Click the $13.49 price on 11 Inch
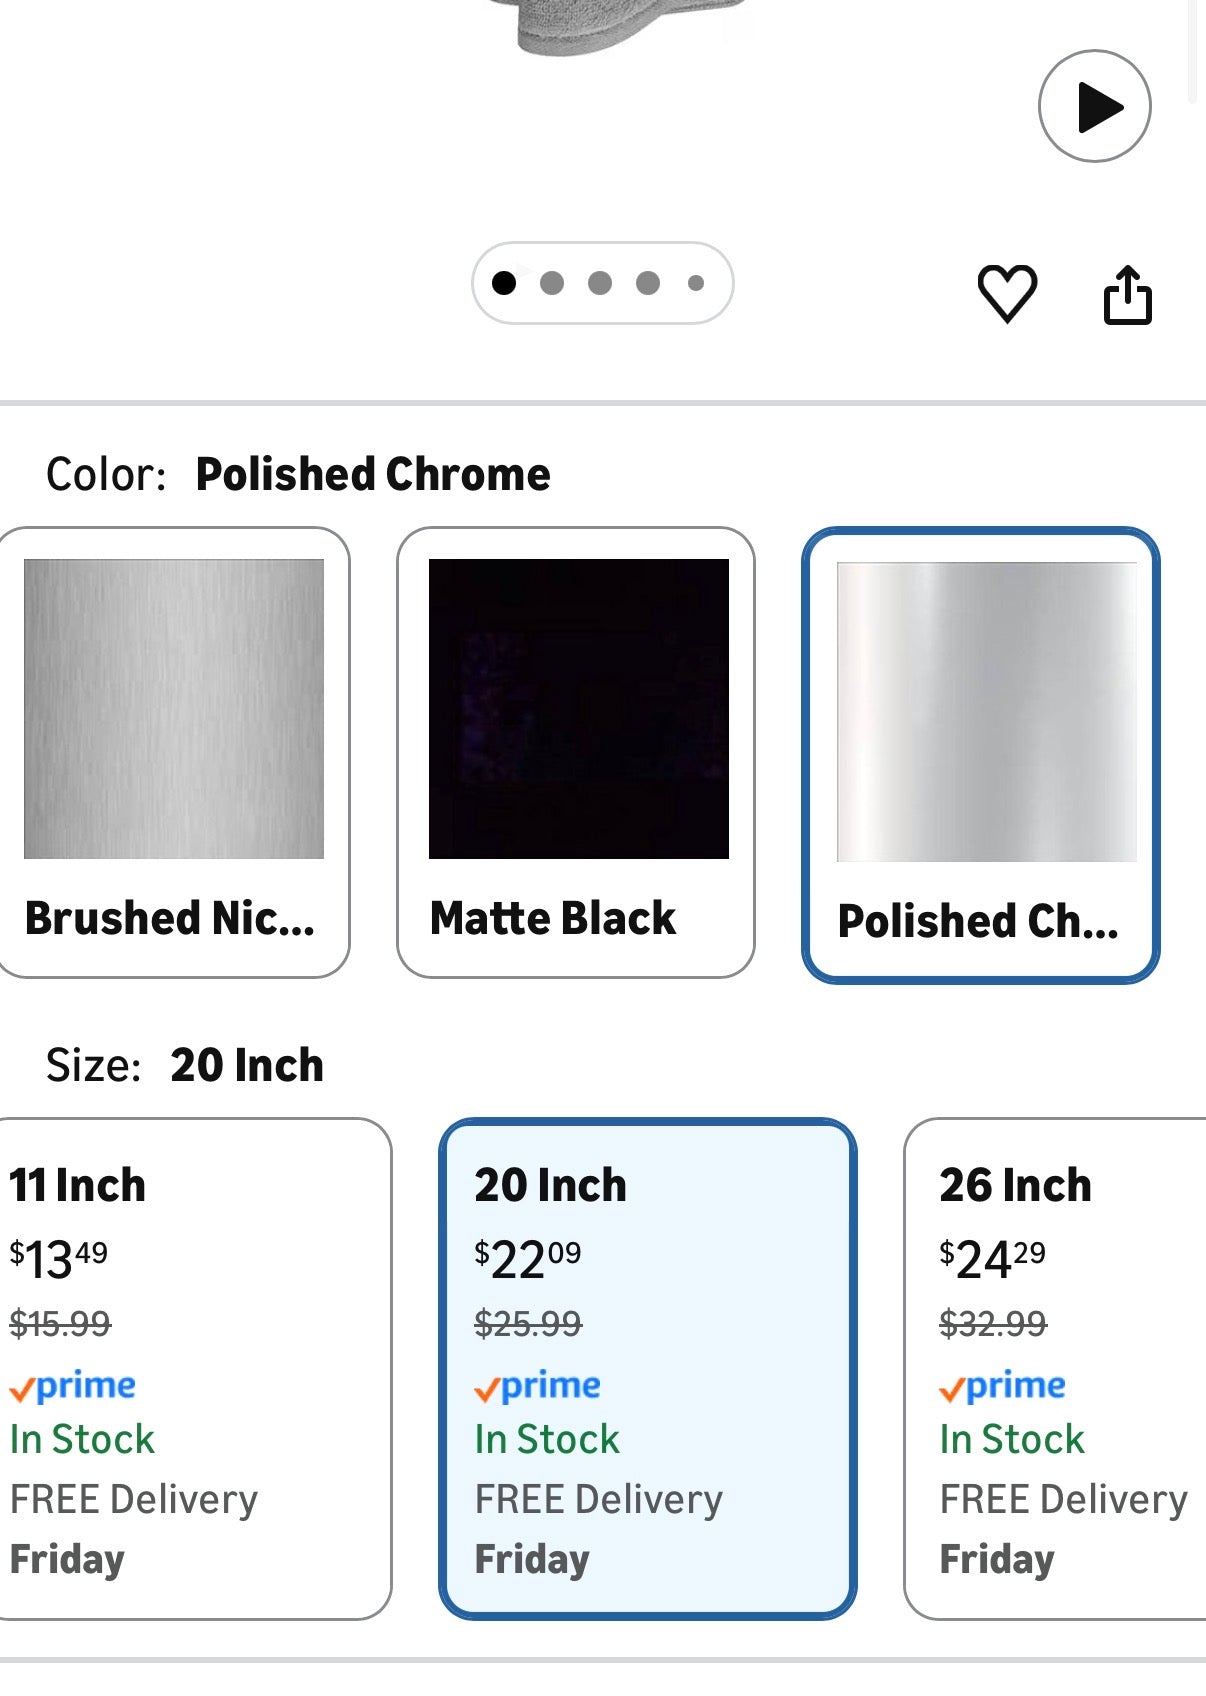 [x=59, y=1258]
